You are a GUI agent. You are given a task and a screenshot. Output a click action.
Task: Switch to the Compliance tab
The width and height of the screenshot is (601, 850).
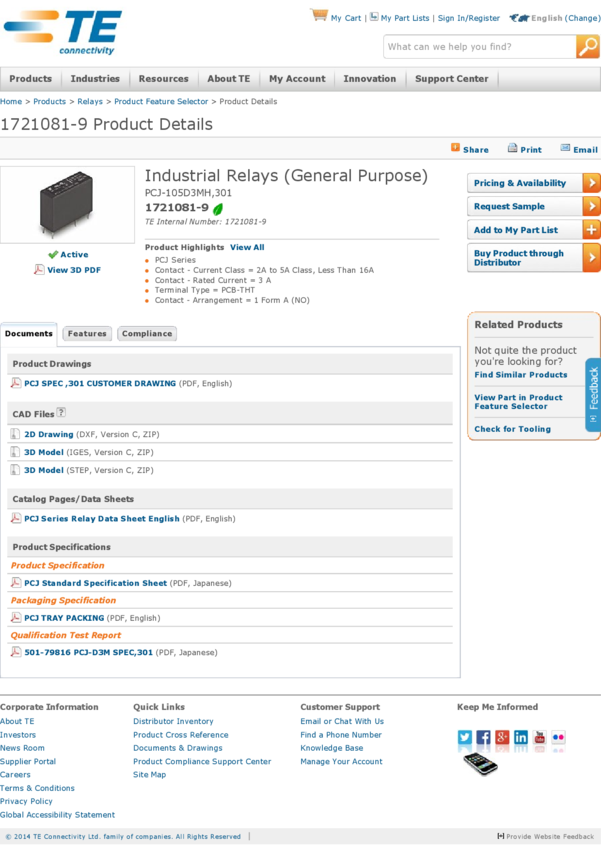(147, 334)
